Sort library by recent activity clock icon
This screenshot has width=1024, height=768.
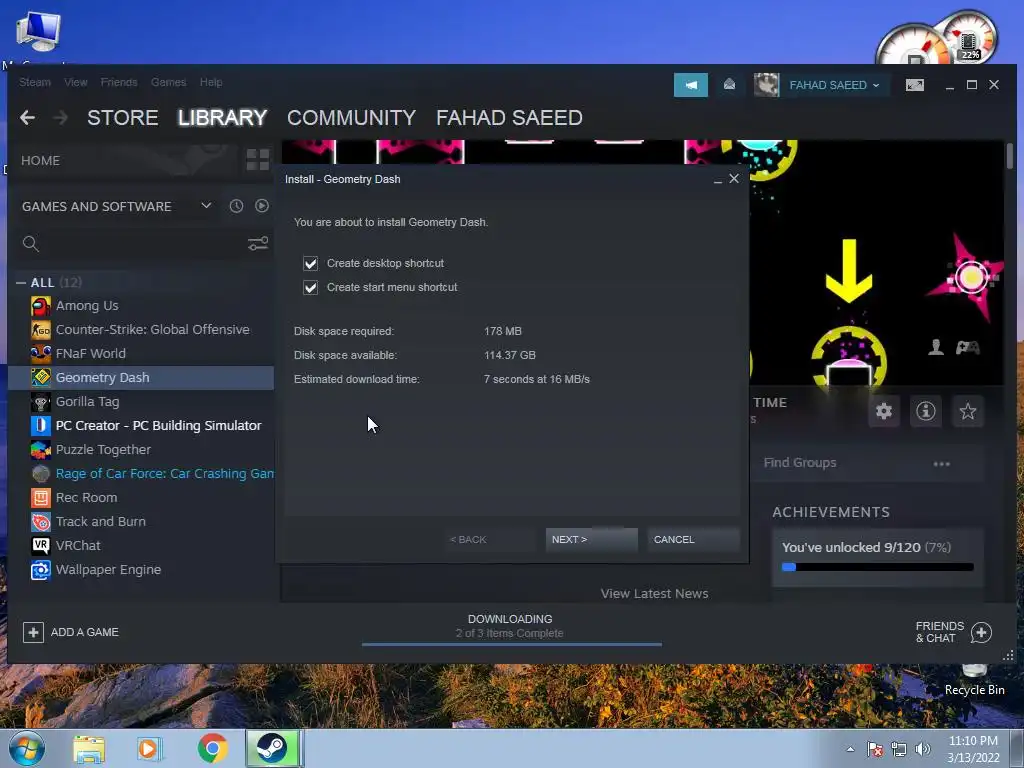tap(236, 206)
